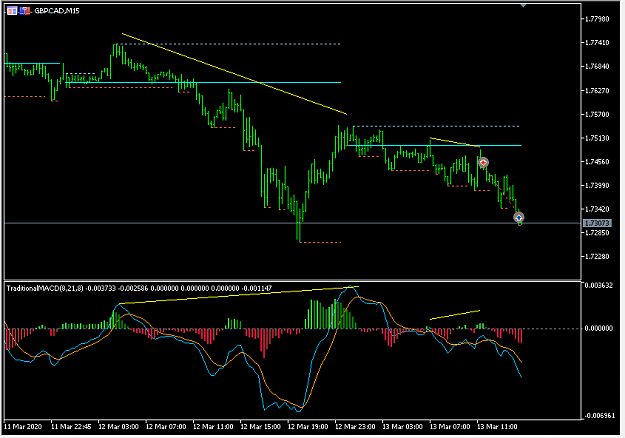Click the 13 Mar 03:00 time label
Screen dimensions: 625x438
click(x=403, y=426)
